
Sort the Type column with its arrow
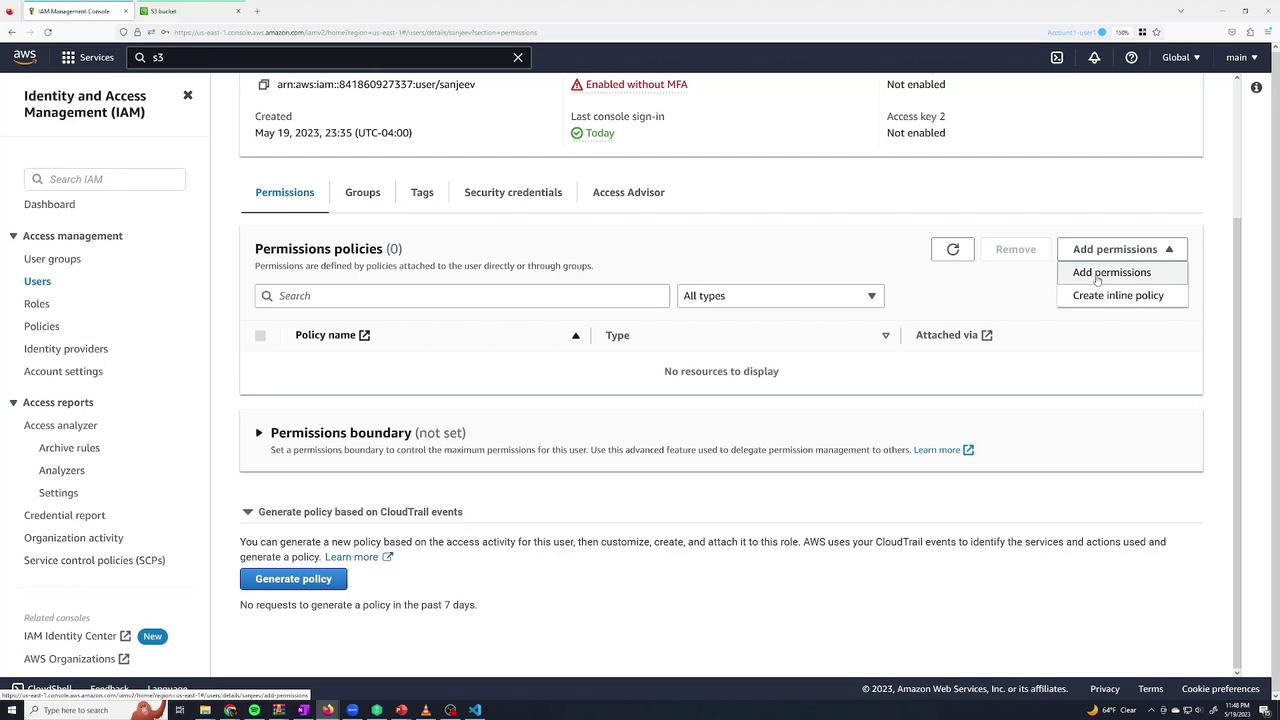[885, 336]
